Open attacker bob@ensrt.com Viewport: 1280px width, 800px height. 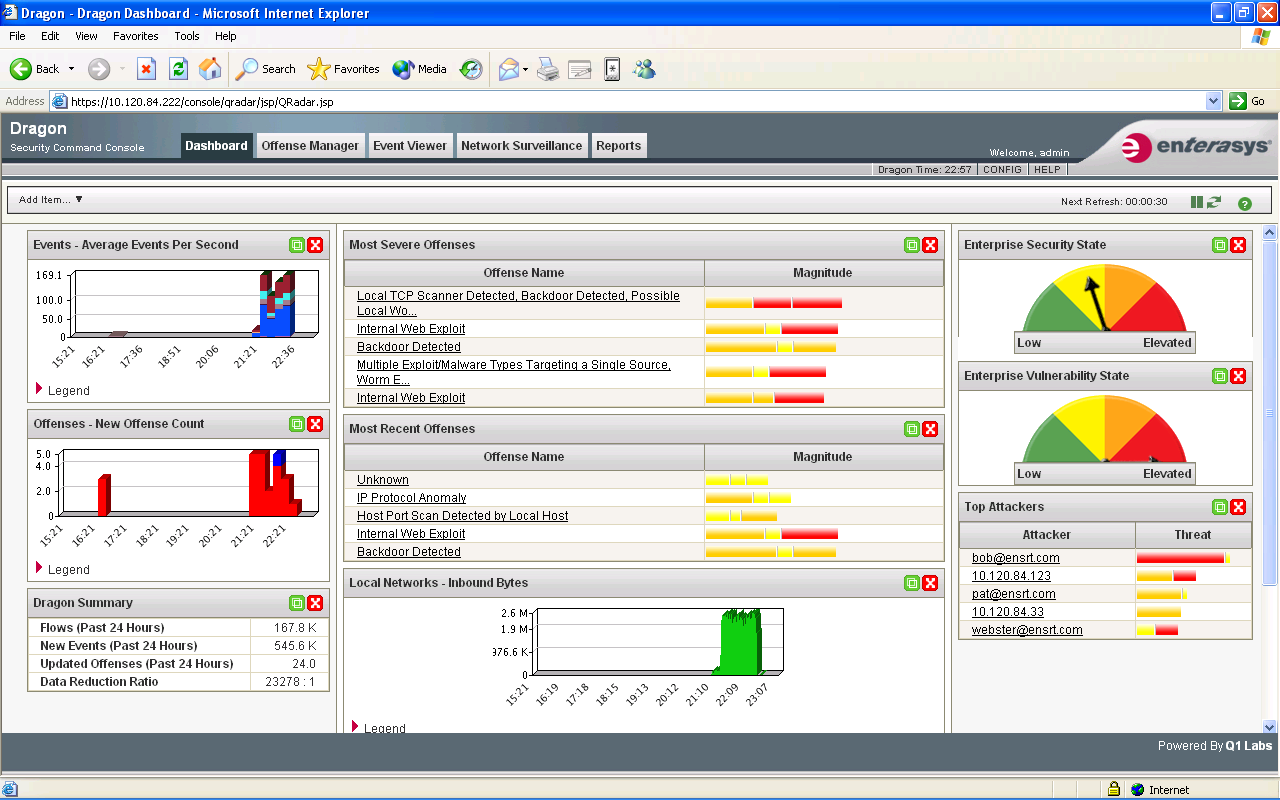pyautogui.click(x=1016, y=558)
